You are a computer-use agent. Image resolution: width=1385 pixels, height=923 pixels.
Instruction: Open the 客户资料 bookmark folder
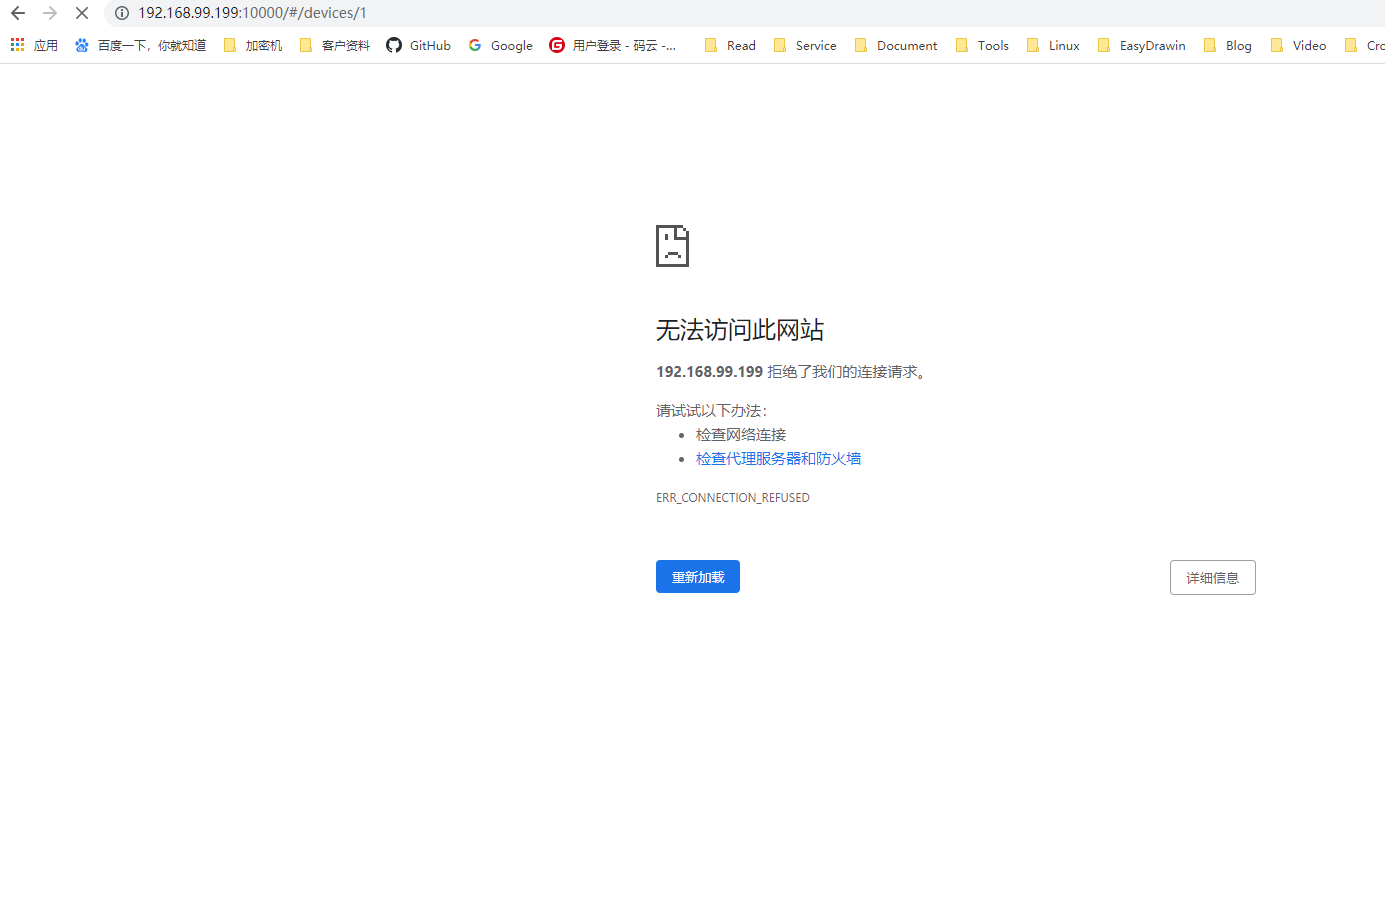tap(335, 45)
